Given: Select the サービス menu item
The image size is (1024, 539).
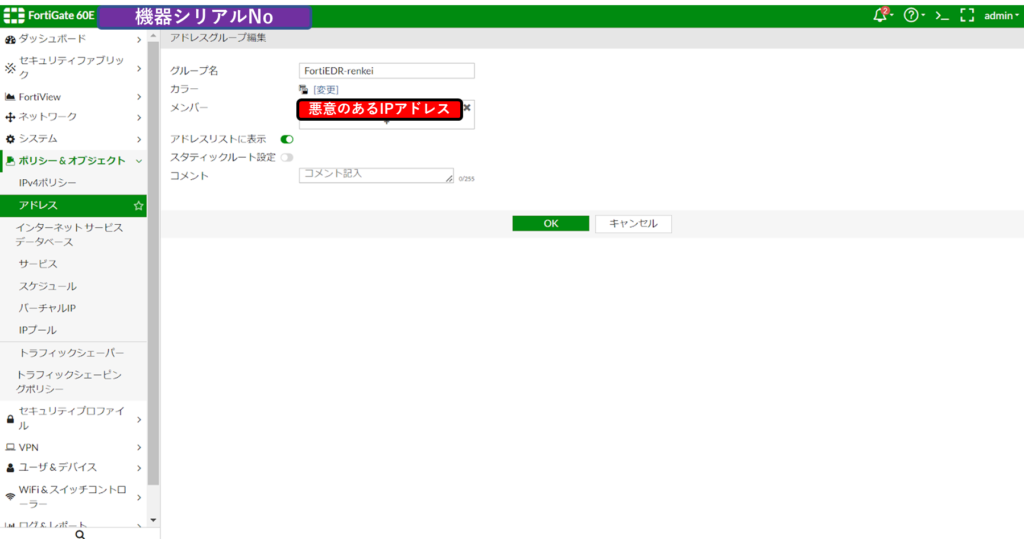Looking at the screenshot, I should click(73, 264).
